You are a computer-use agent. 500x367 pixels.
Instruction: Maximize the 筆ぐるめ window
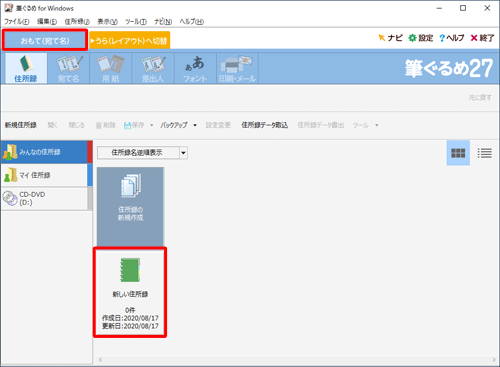463,8
